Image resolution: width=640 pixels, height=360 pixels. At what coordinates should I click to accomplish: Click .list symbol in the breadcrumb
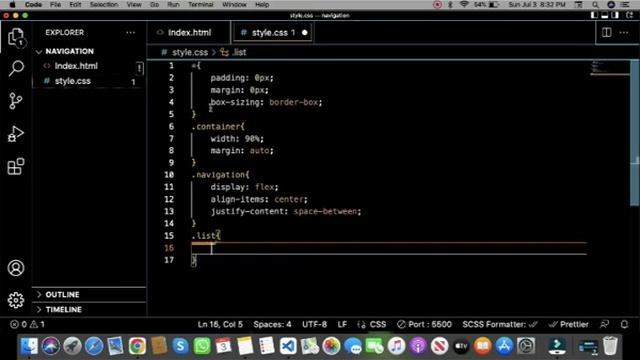point(239,52)
